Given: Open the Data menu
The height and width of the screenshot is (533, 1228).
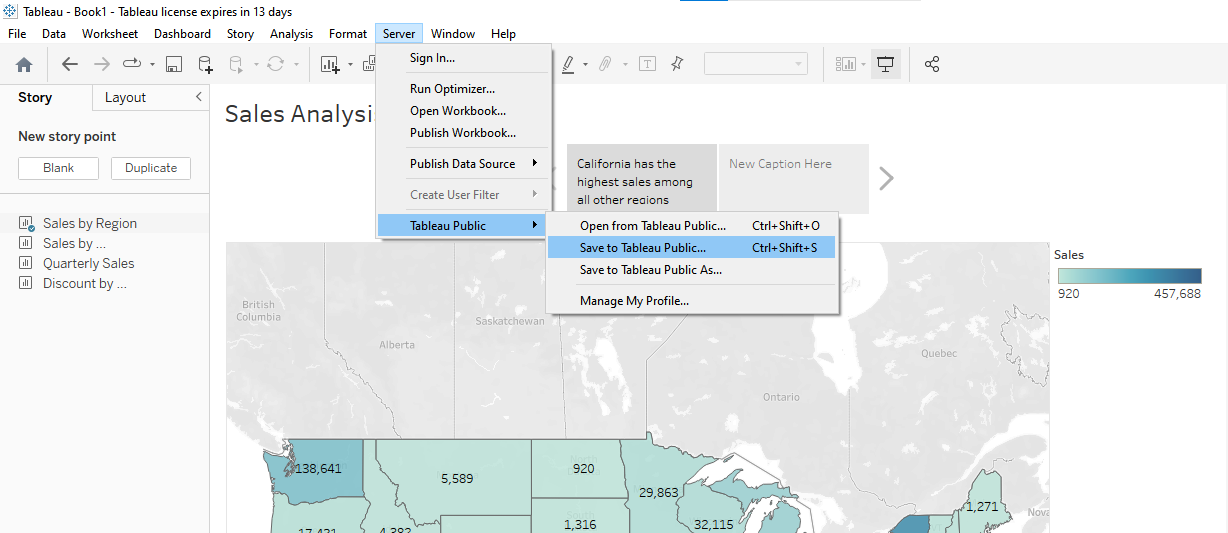Looking at the screenshot, I should [54, 34].
